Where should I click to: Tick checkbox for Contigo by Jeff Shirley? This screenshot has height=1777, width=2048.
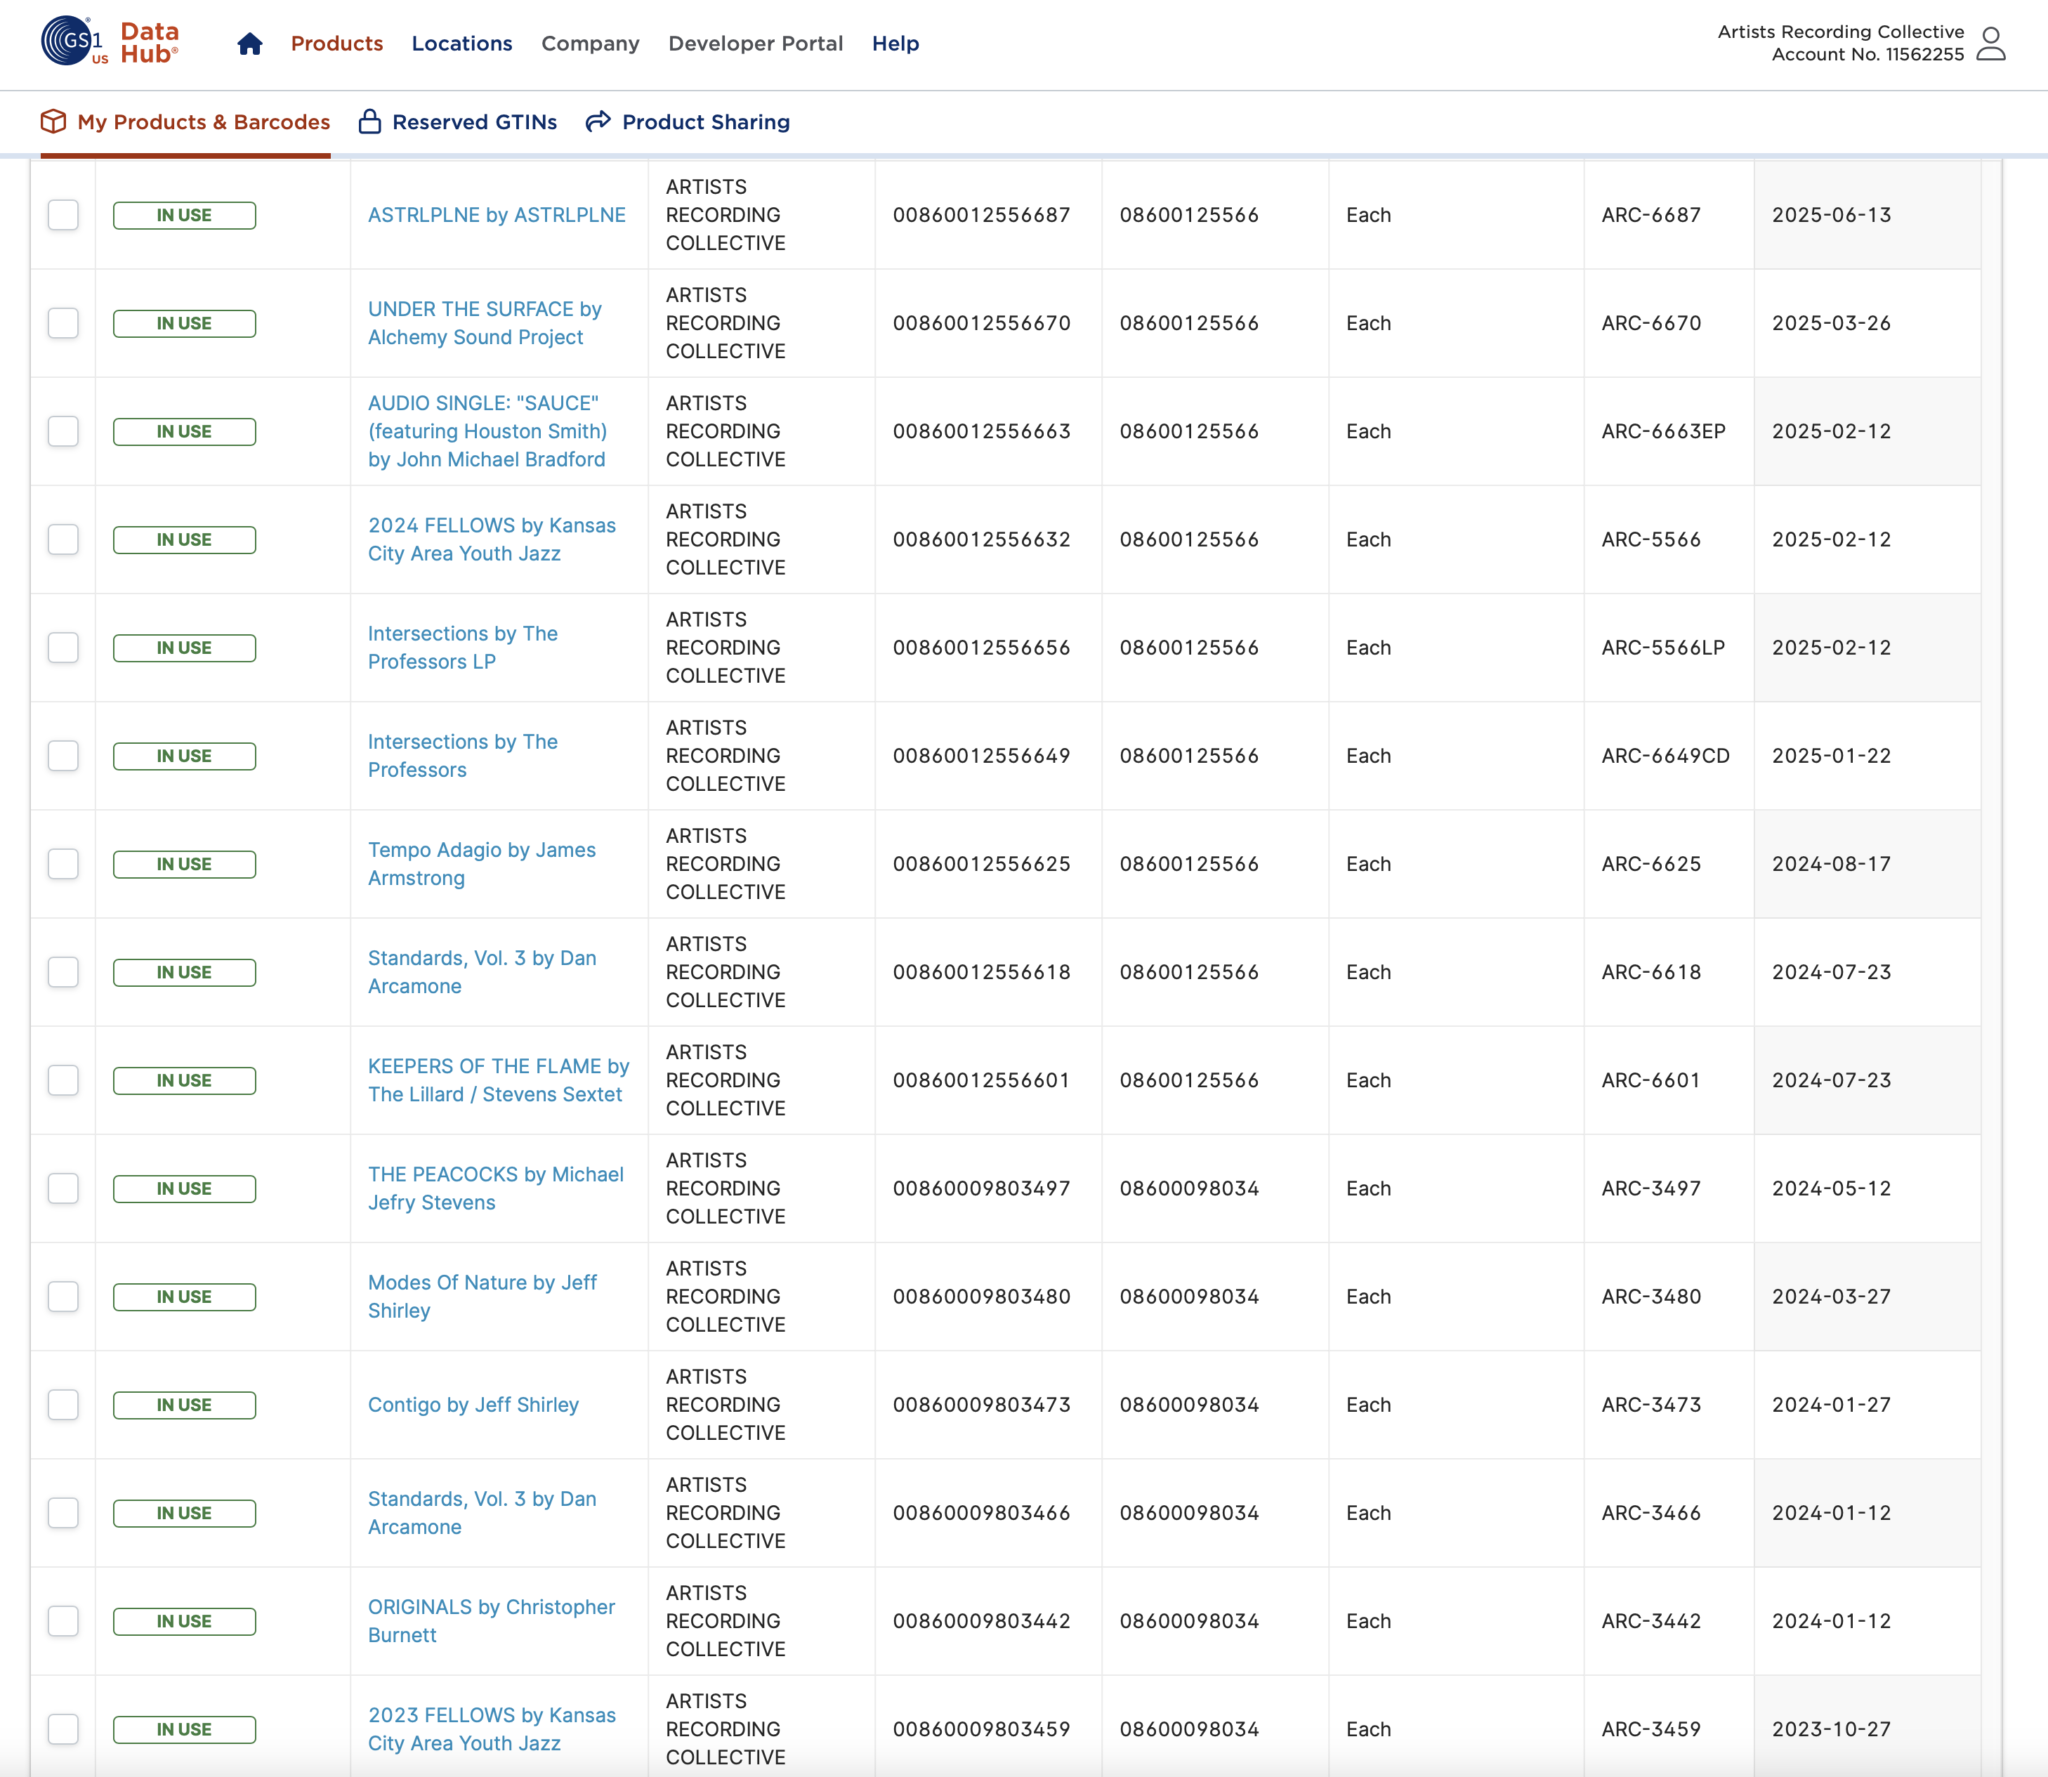pos(63,1405)
